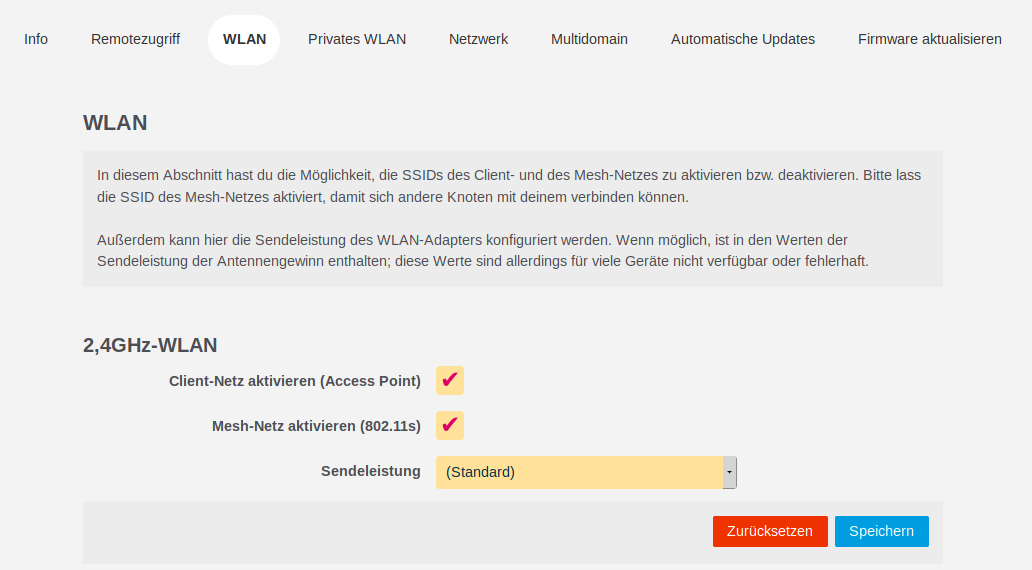Go to Netzwerk tab
The height and width of the screenshot is (570, 1032).
tap(478, 39)
